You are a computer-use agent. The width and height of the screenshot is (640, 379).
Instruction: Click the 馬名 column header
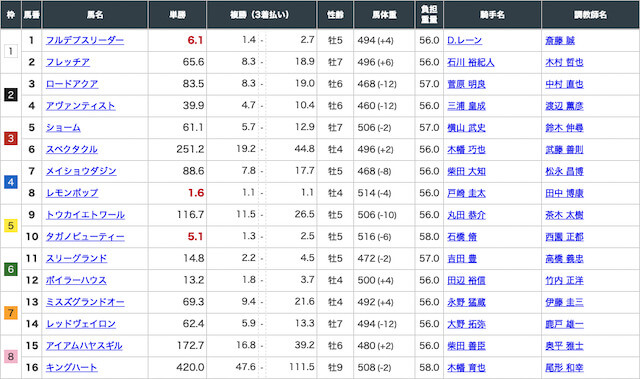pos(95,15)
